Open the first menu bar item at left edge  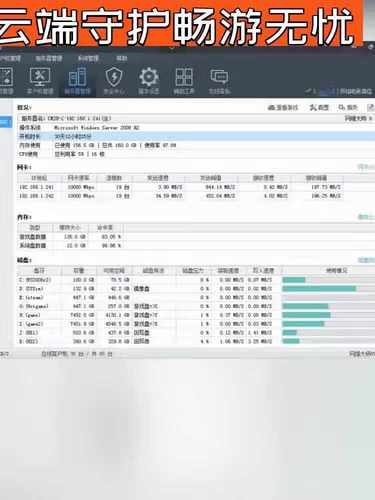10,58
